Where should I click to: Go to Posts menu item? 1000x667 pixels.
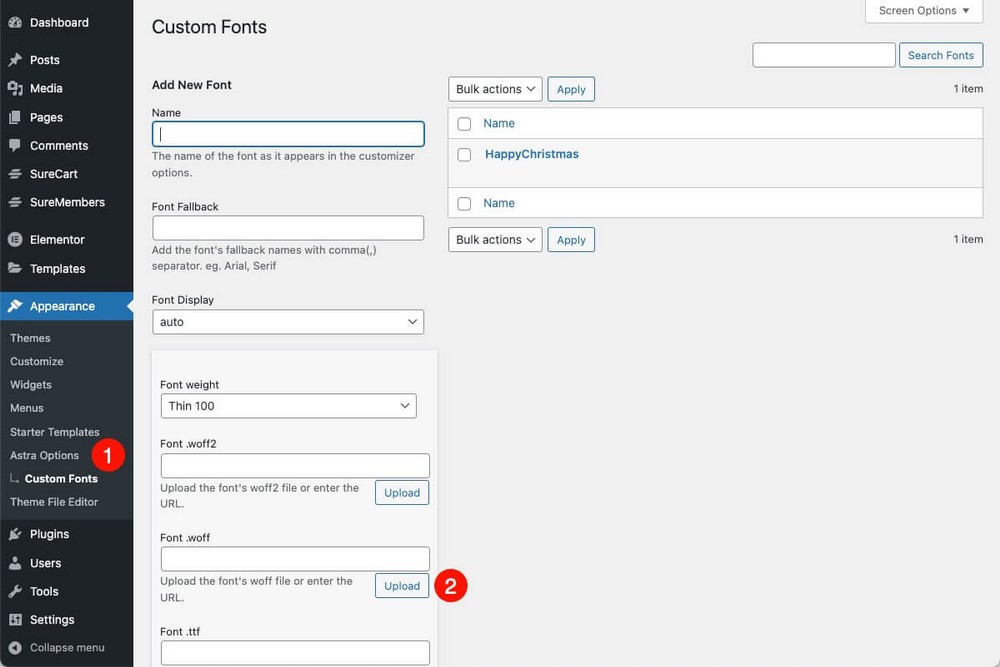(x=45, y=60)
